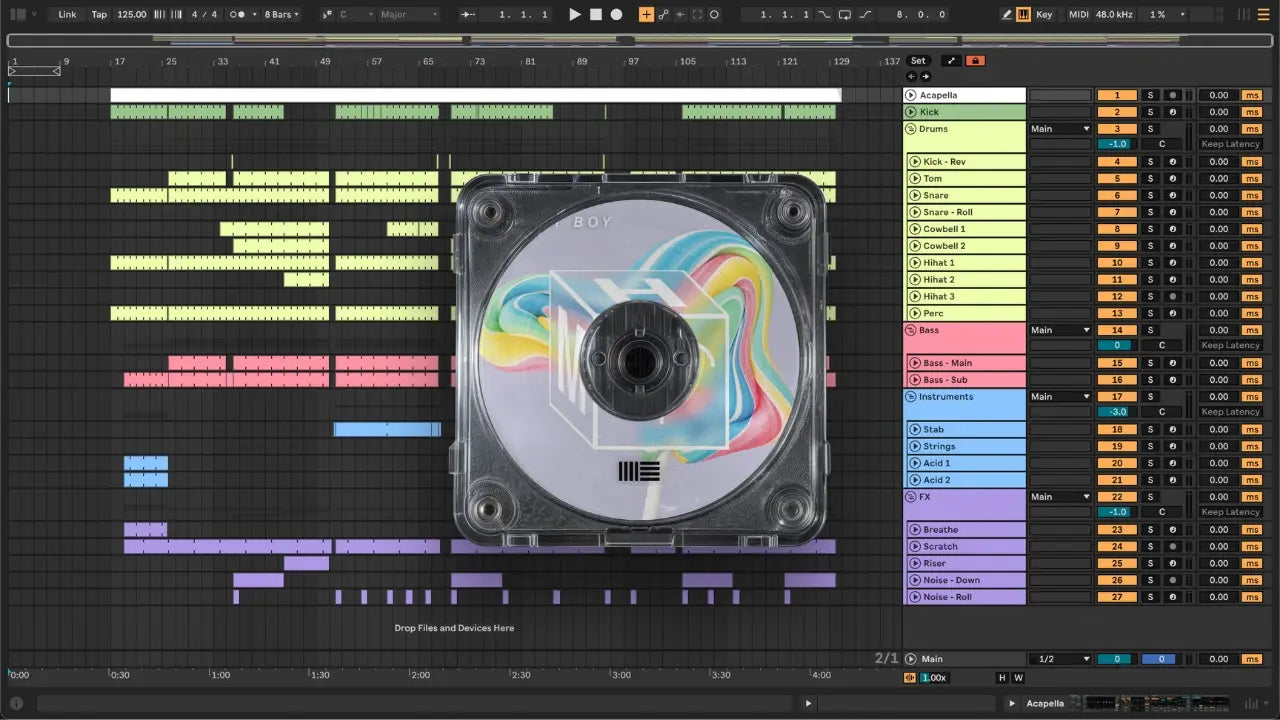The height and width of the screenshot is (720, 1280).
Task: Toggle the arrangement Loop switch
Action: [x=845, y=15]
